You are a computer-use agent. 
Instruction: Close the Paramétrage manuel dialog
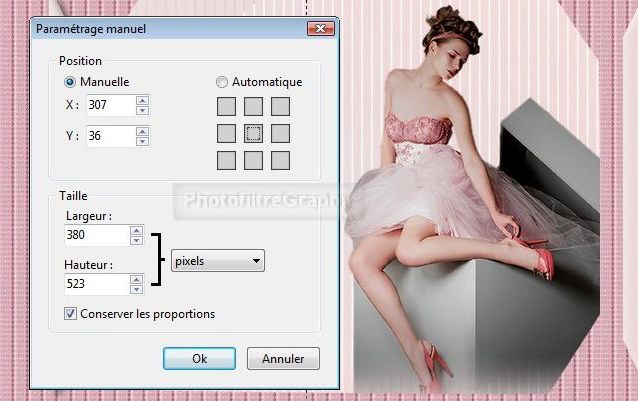point(321,28)
